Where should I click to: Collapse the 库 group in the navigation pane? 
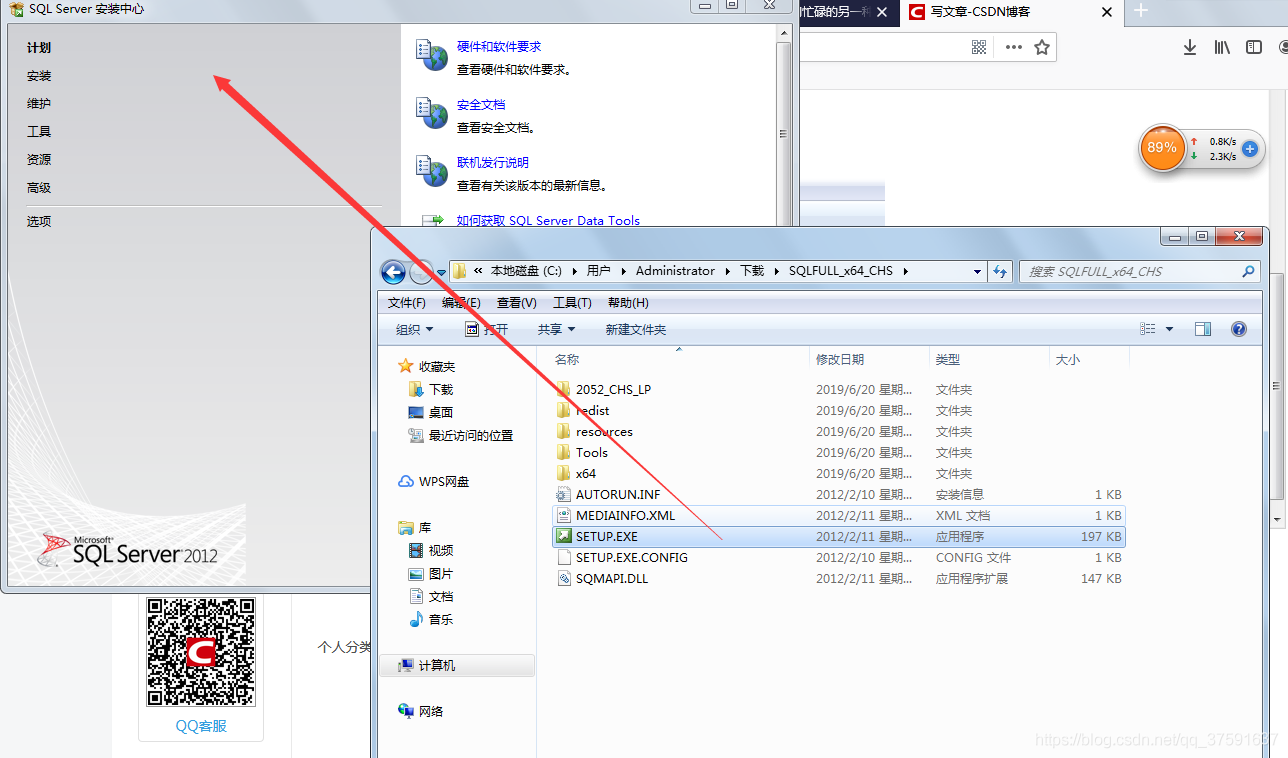(x=406, y=526)
